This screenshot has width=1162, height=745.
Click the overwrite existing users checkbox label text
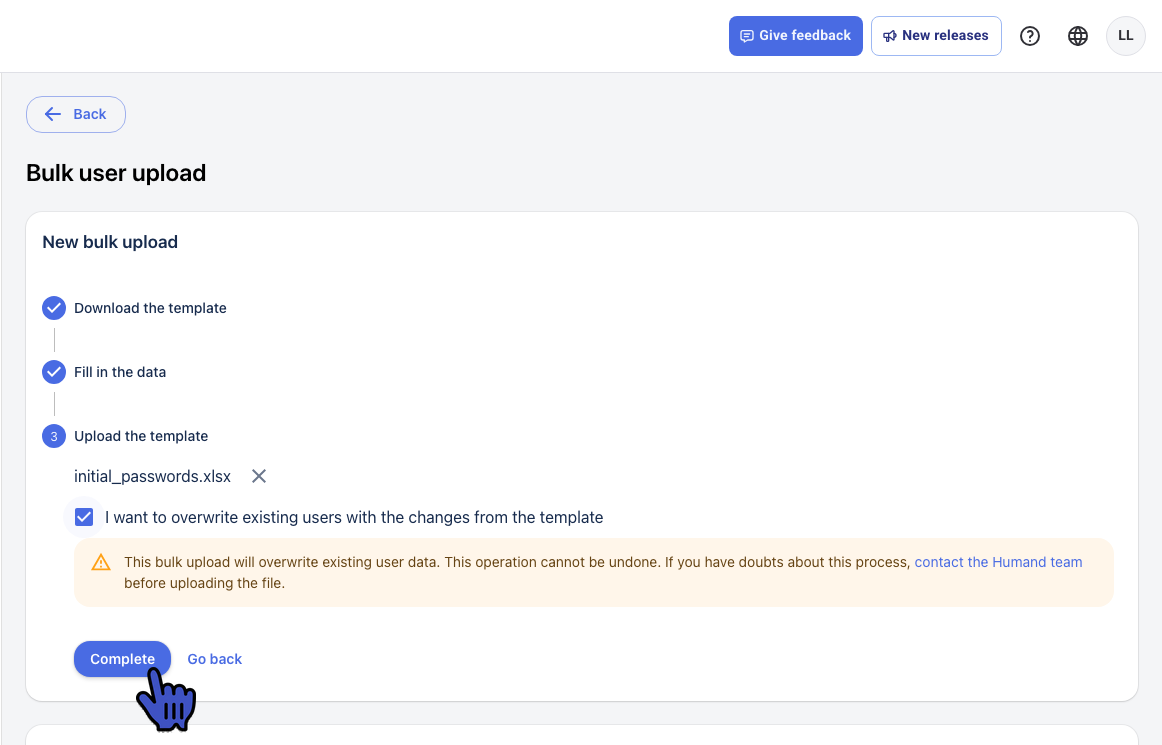coord(354,517)
